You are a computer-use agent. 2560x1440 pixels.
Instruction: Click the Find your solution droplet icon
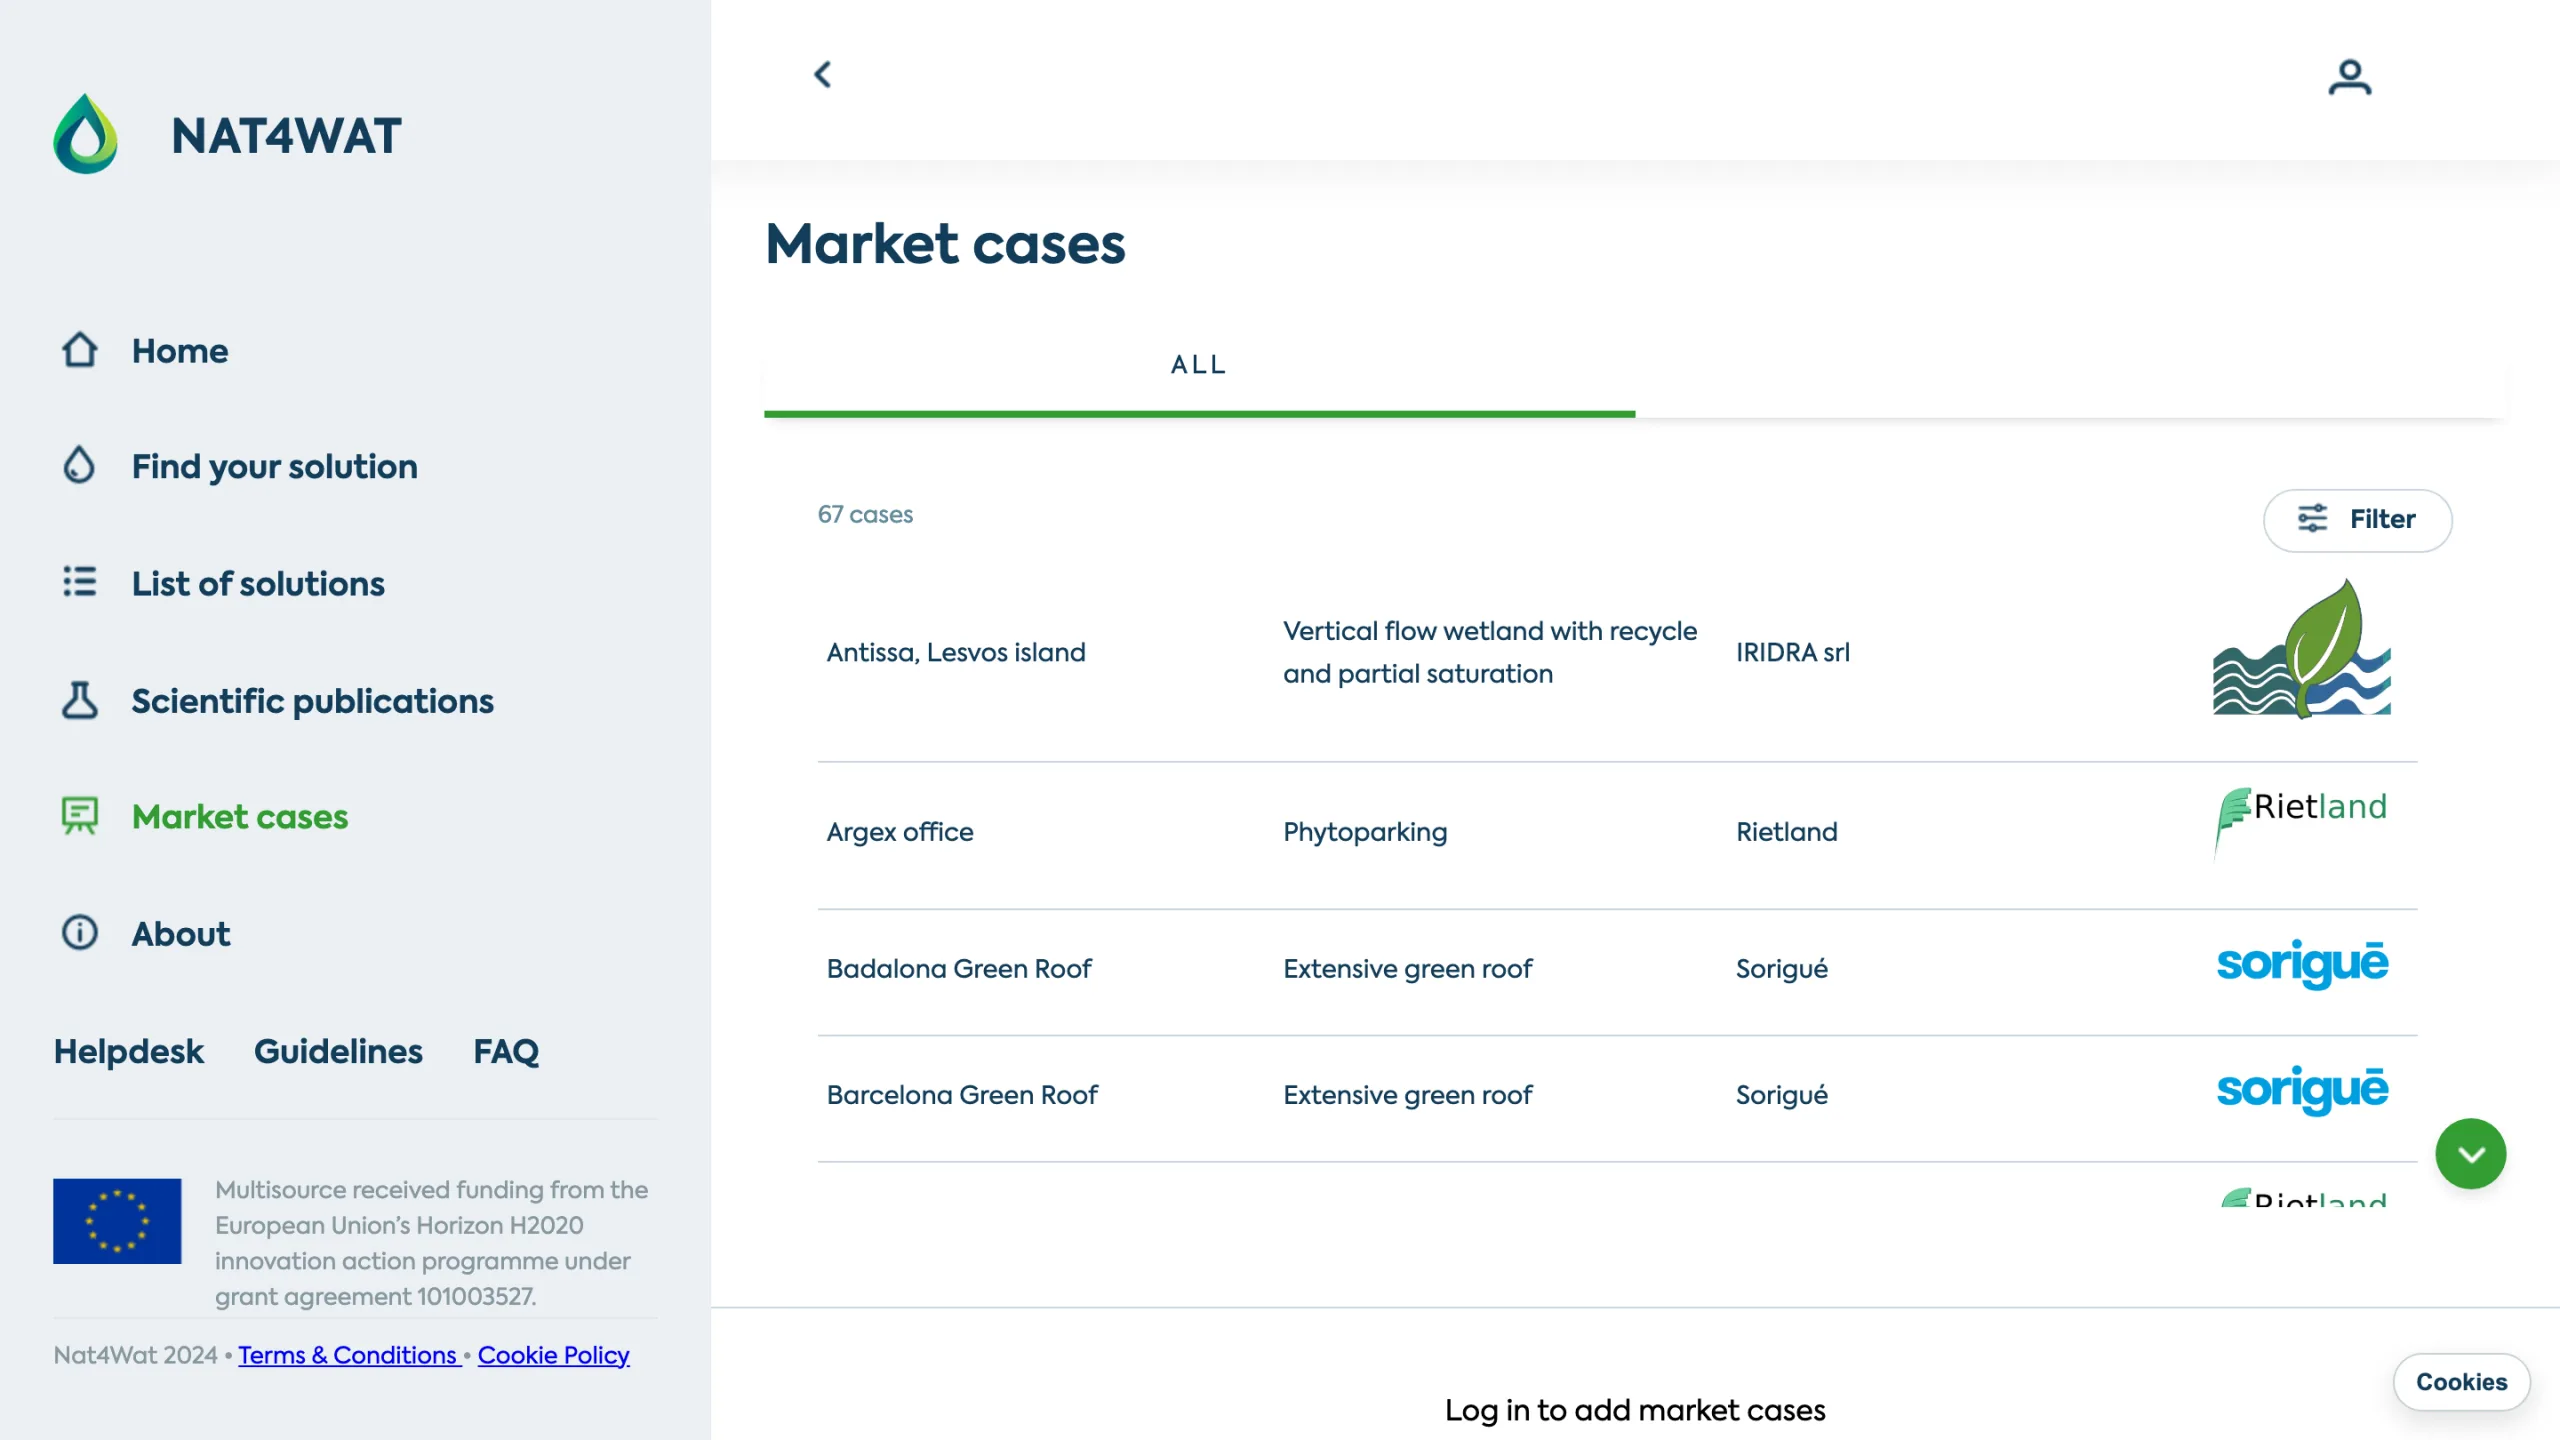(79, 466)
